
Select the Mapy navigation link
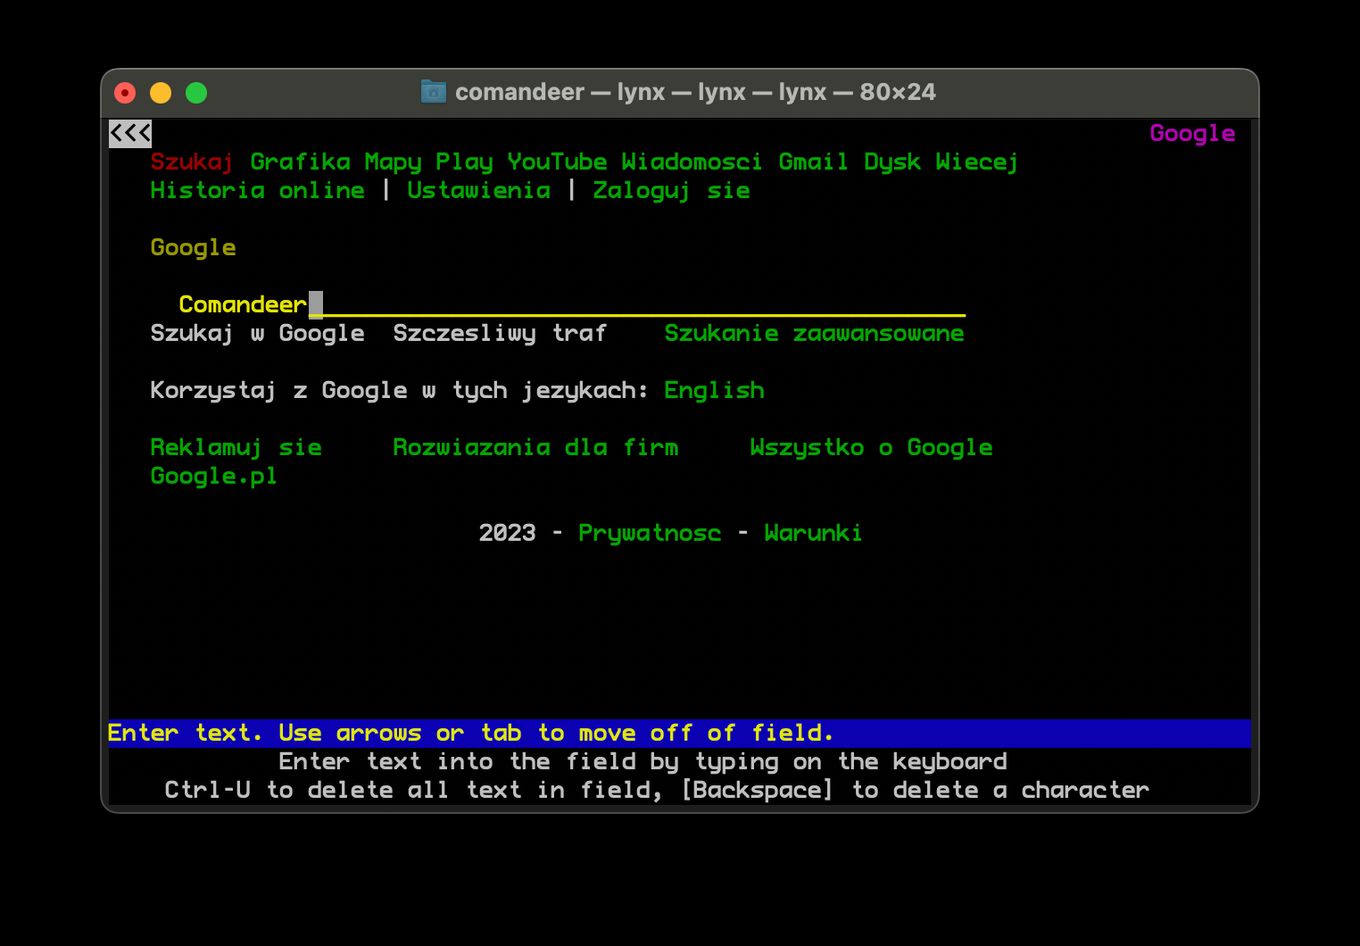393,162
